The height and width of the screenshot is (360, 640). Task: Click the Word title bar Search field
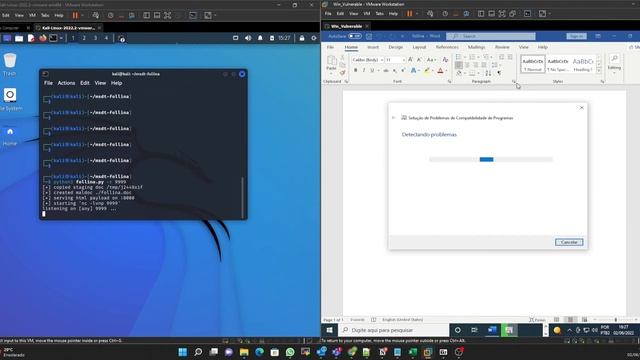[x=491, y=36]
